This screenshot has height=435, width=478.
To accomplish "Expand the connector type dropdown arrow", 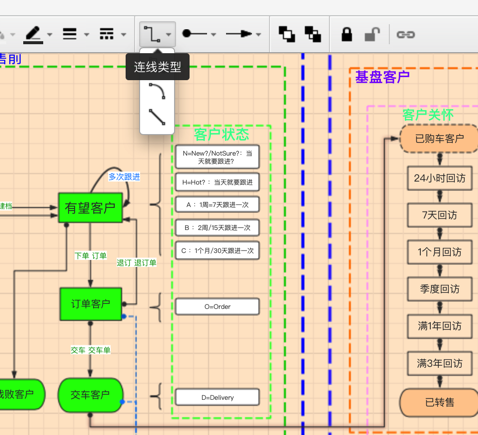I will click(169, 35).
